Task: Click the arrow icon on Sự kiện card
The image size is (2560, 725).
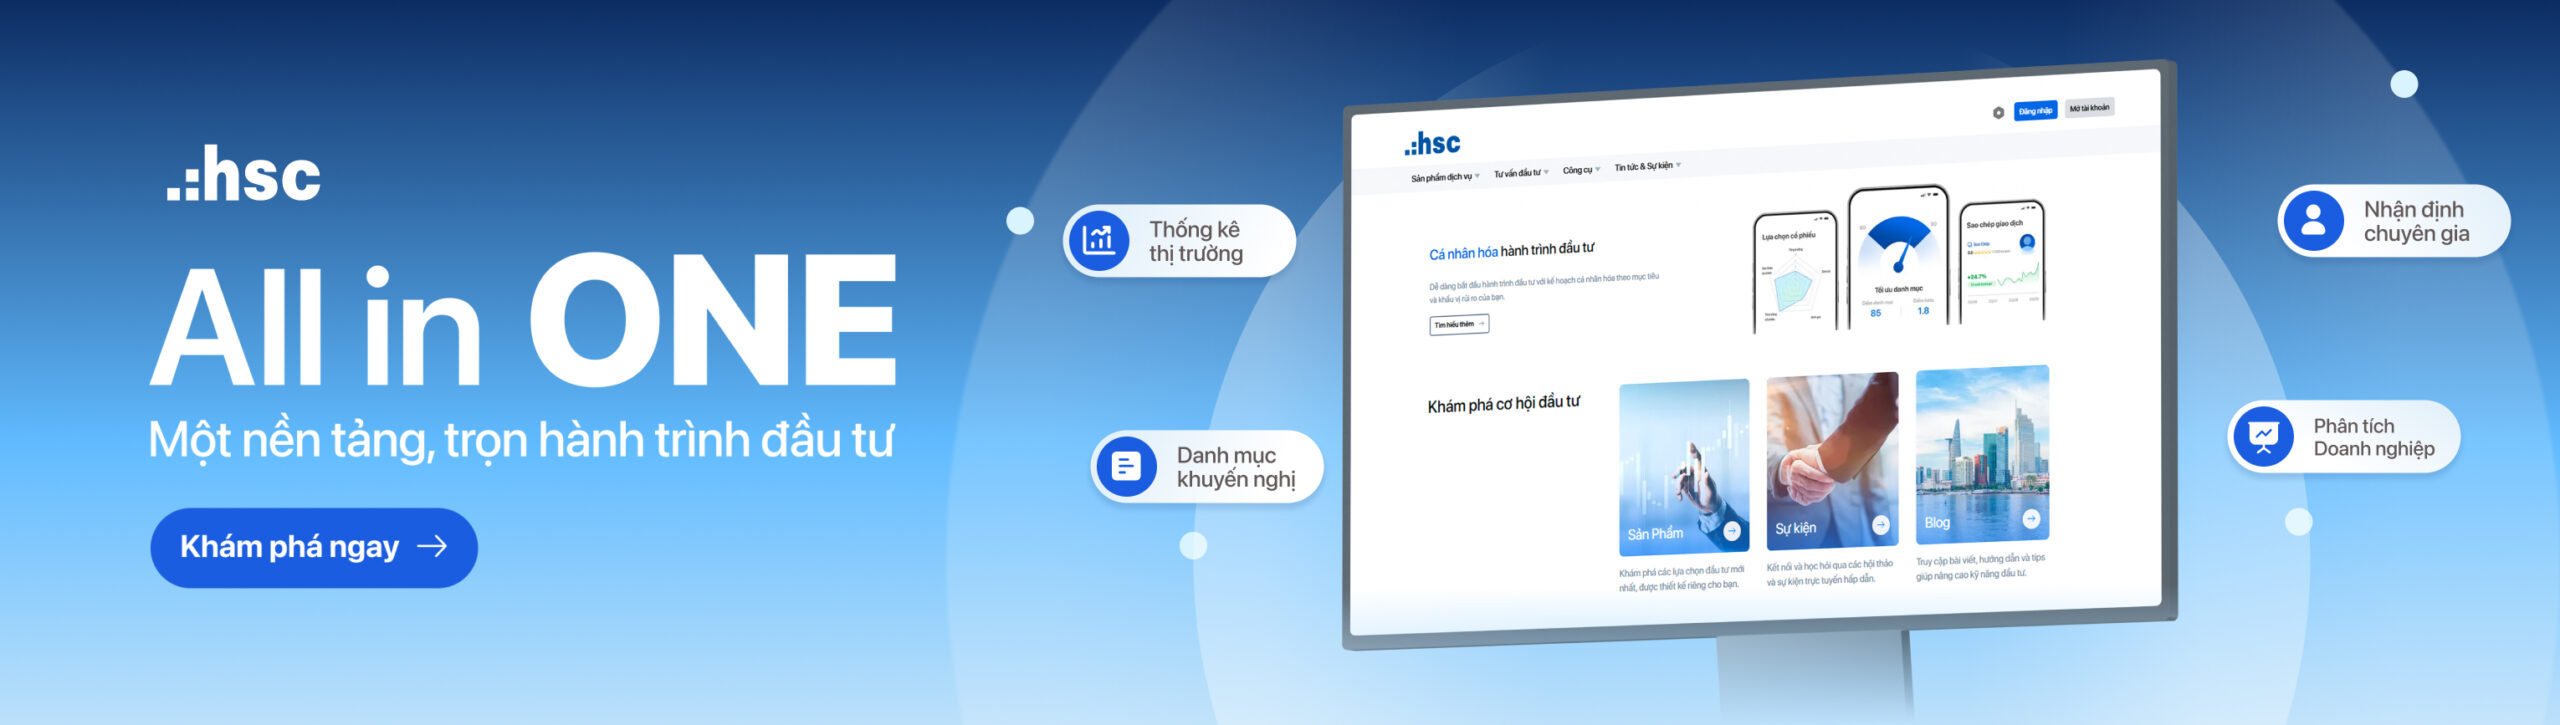Action: (x=1881, y=525)
